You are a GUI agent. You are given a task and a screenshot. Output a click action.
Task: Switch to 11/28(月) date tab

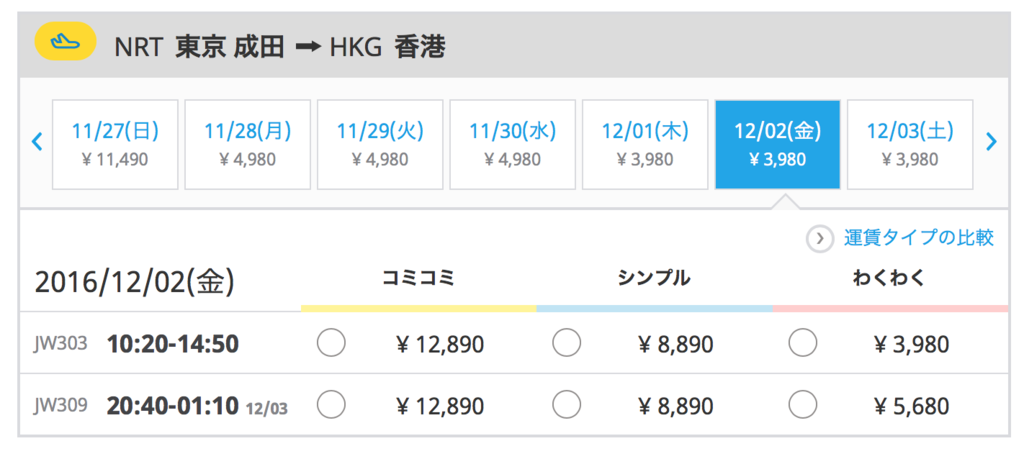248,144
